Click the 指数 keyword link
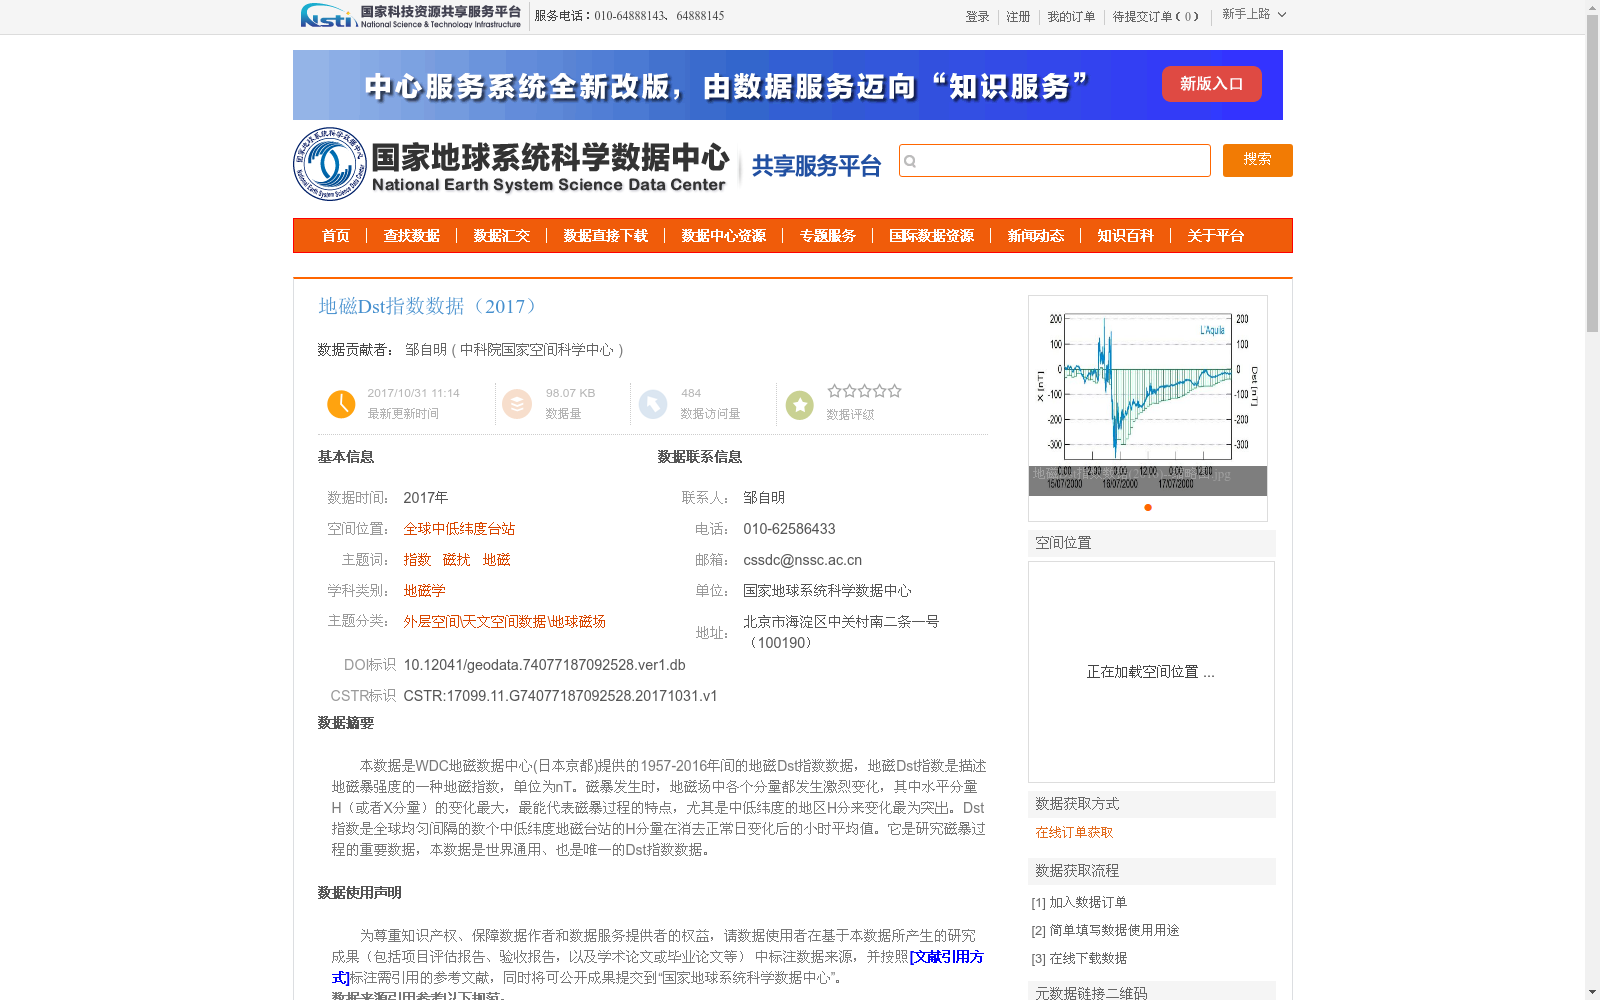1600x1000 pixels. tap(417, 560)
